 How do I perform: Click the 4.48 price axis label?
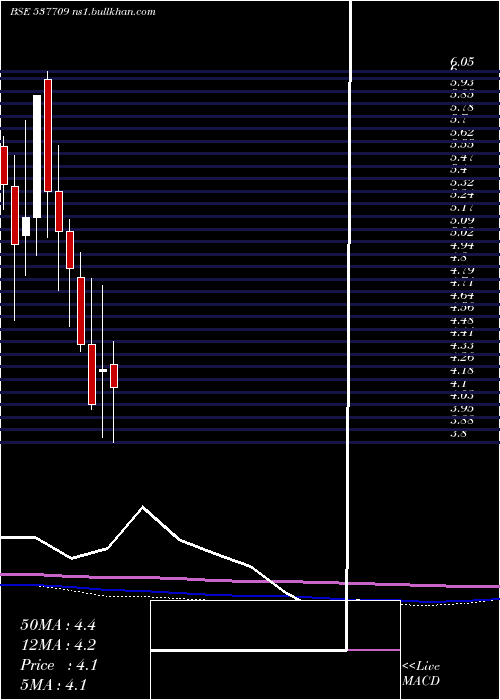(x=462, y=321)
